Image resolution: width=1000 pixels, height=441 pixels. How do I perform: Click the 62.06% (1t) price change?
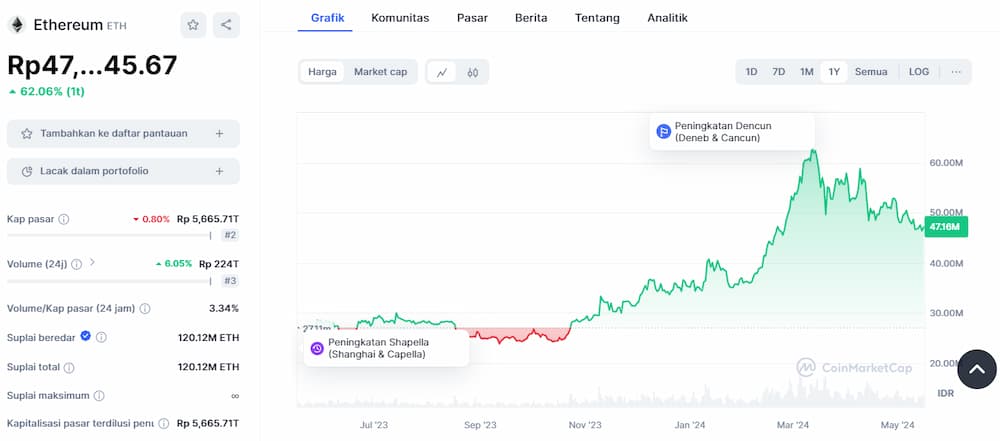click(46, 91)
